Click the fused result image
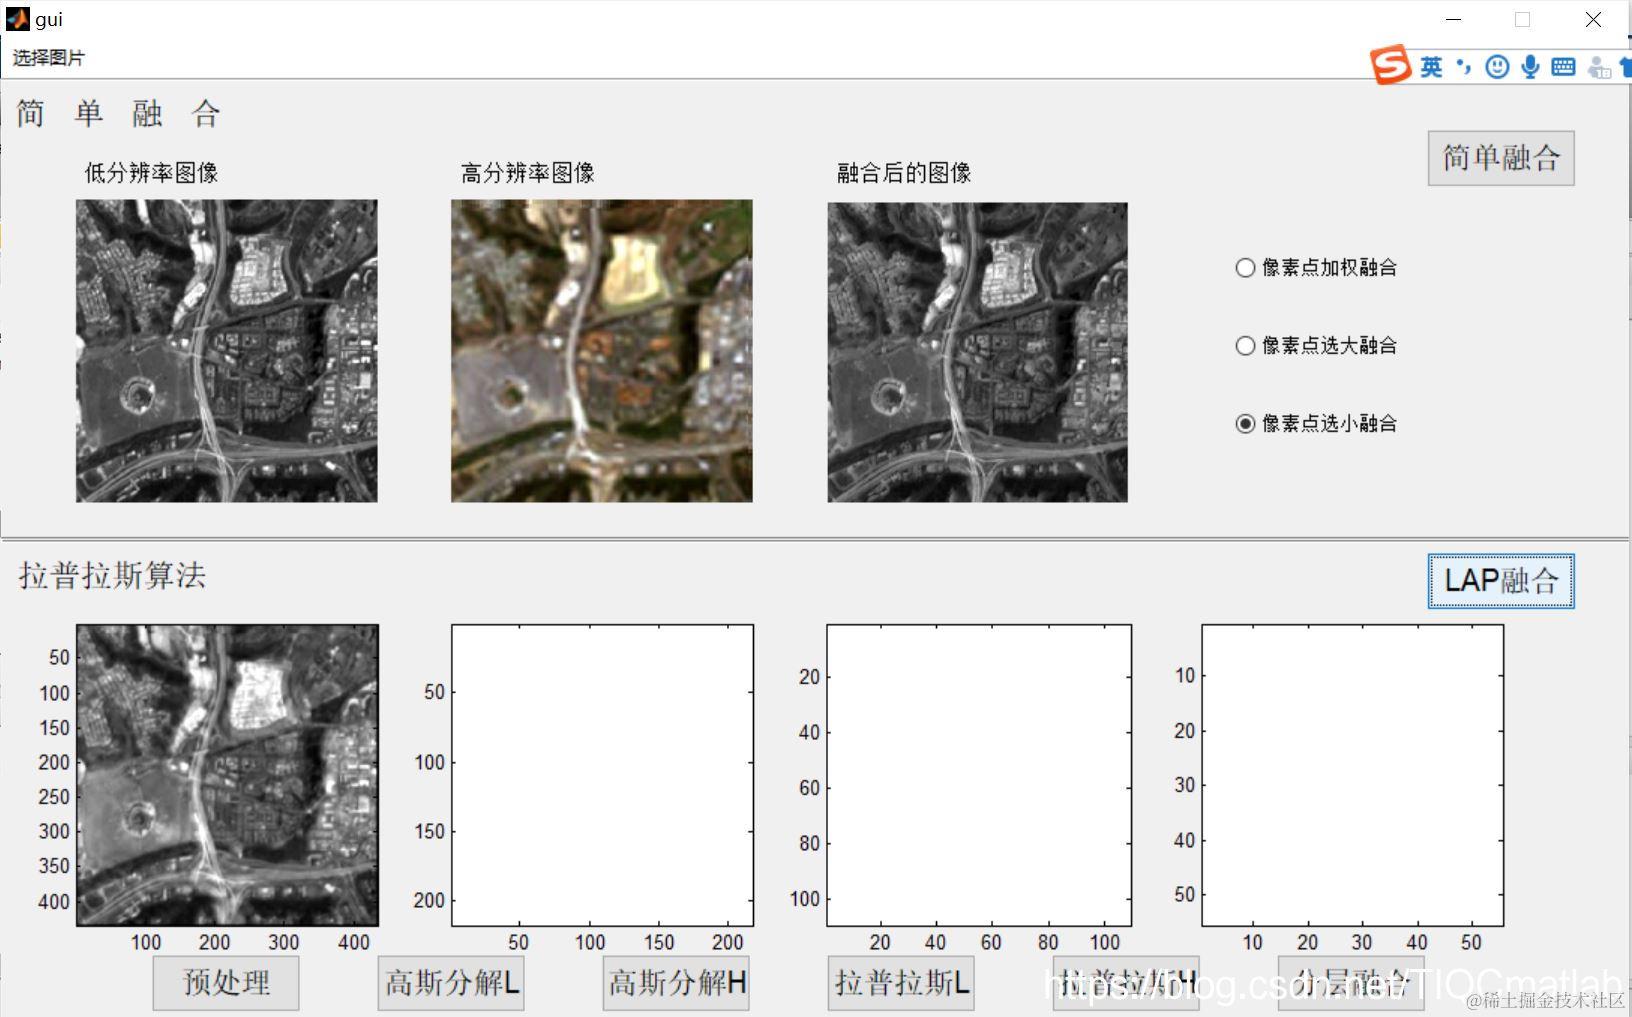 pyautogui.click(x=978, y=352)
